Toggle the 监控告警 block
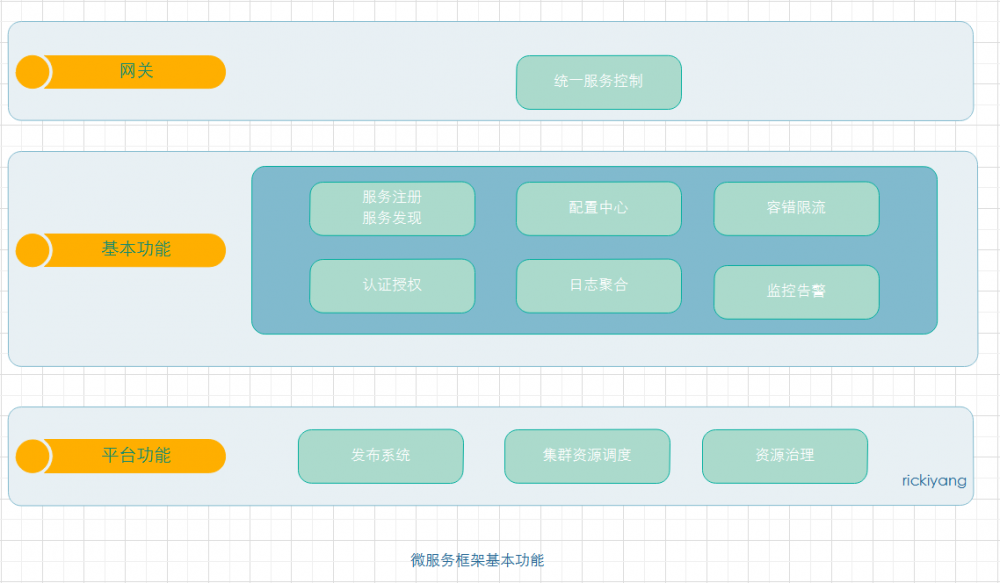Viewport: 1000px width, 583px height. coord(796,292)
